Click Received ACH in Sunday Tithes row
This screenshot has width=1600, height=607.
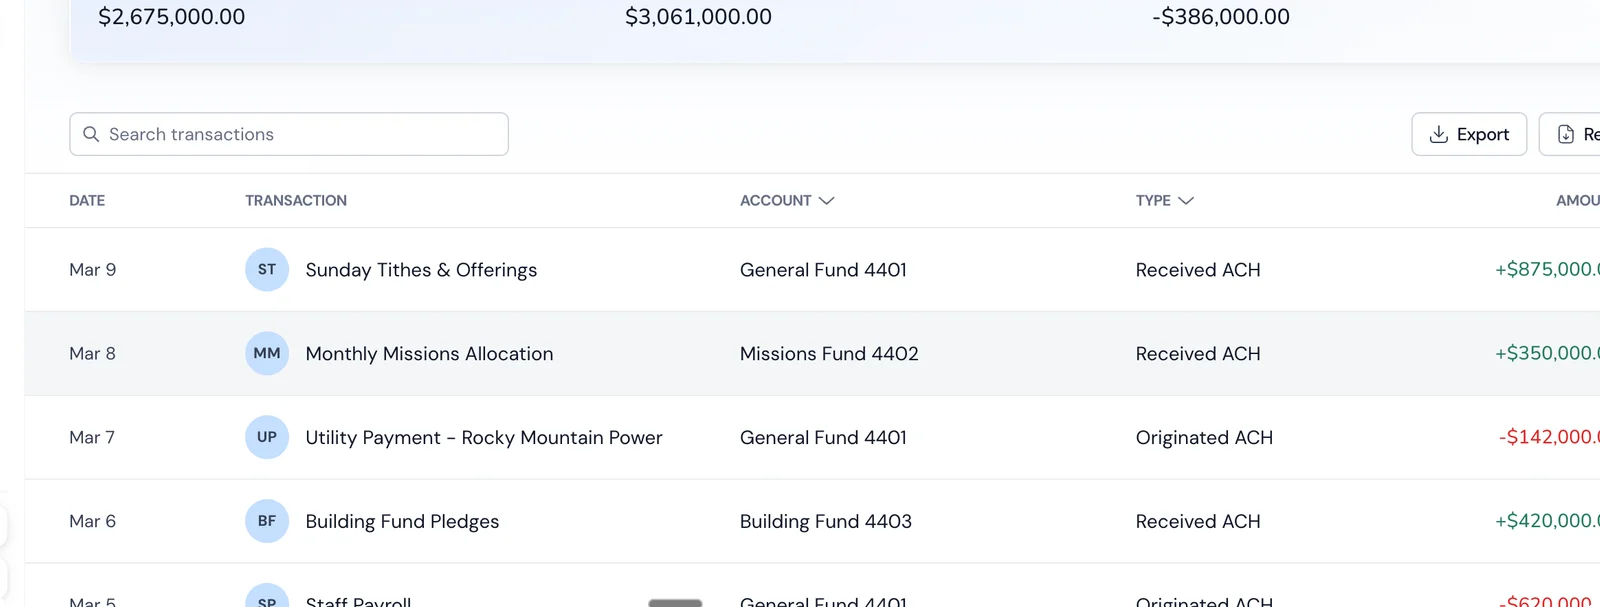(x=1198, y=270)
